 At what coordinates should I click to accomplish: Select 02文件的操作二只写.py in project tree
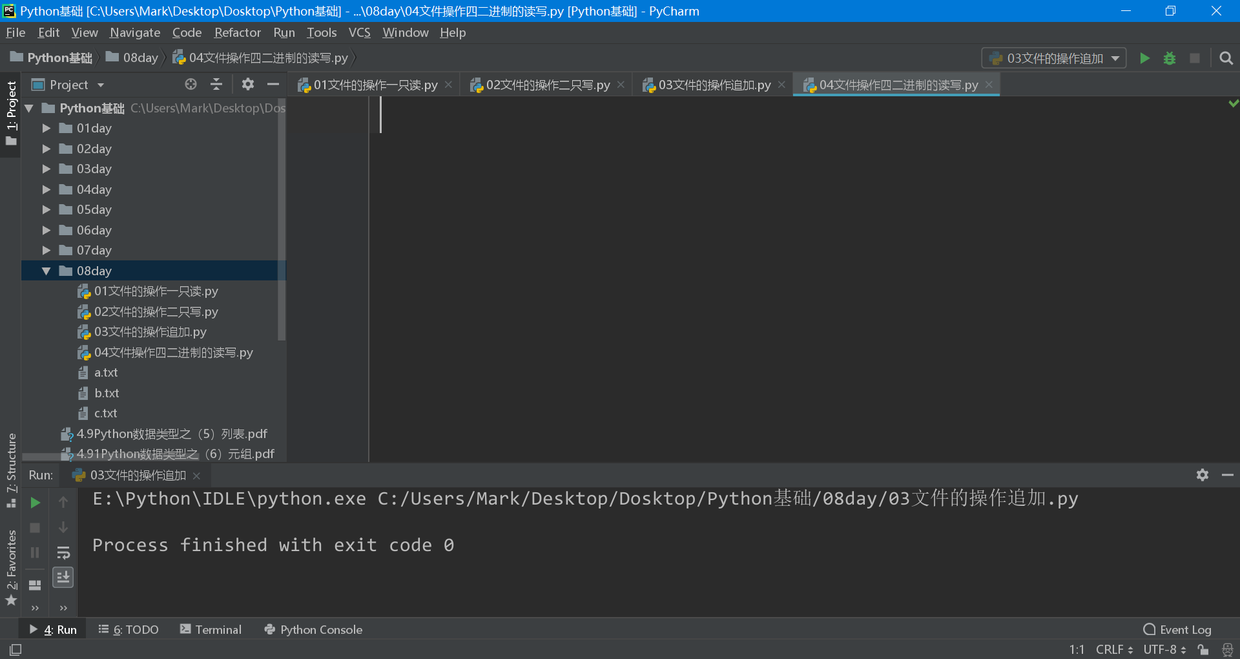(156, 312)
